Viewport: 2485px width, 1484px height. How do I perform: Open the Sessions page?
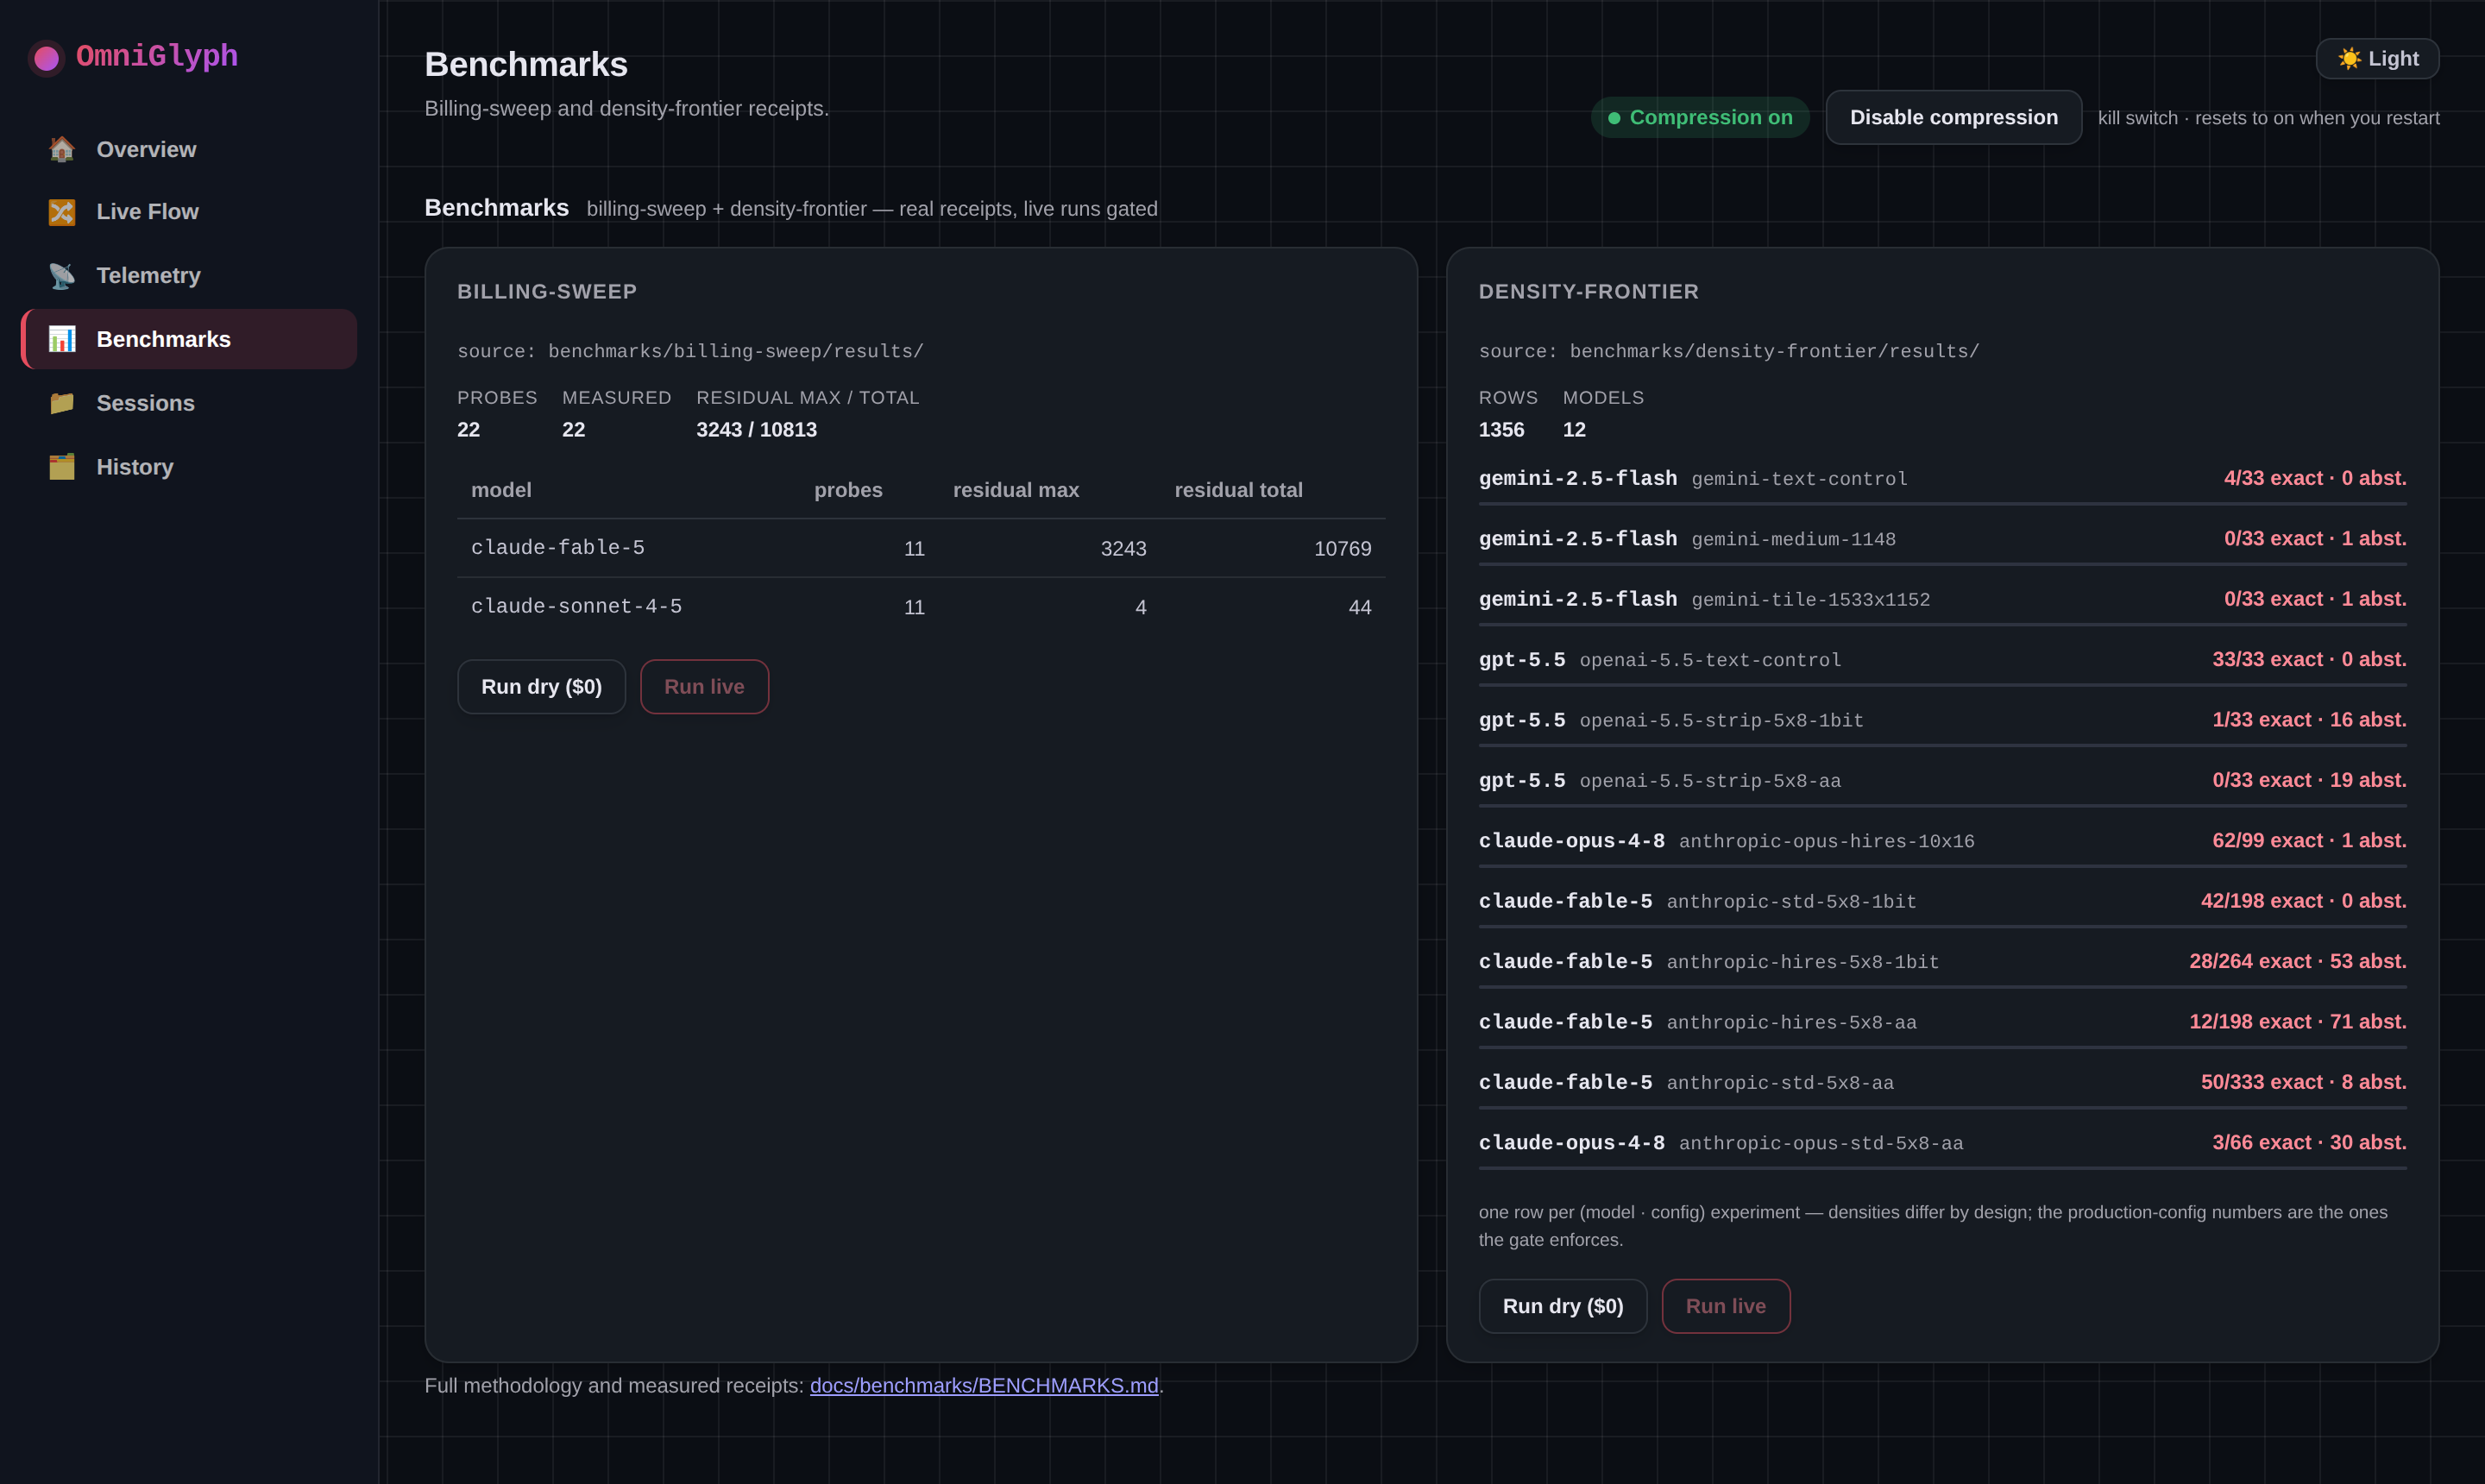coord(189,403)
